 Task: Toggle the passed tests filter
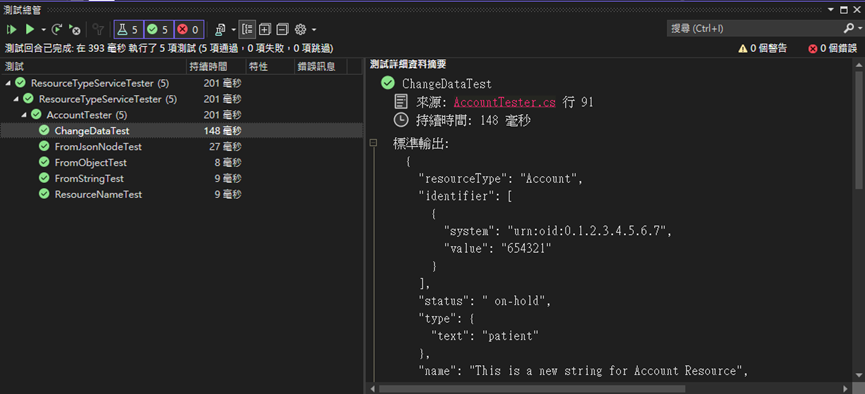point(159,29)
